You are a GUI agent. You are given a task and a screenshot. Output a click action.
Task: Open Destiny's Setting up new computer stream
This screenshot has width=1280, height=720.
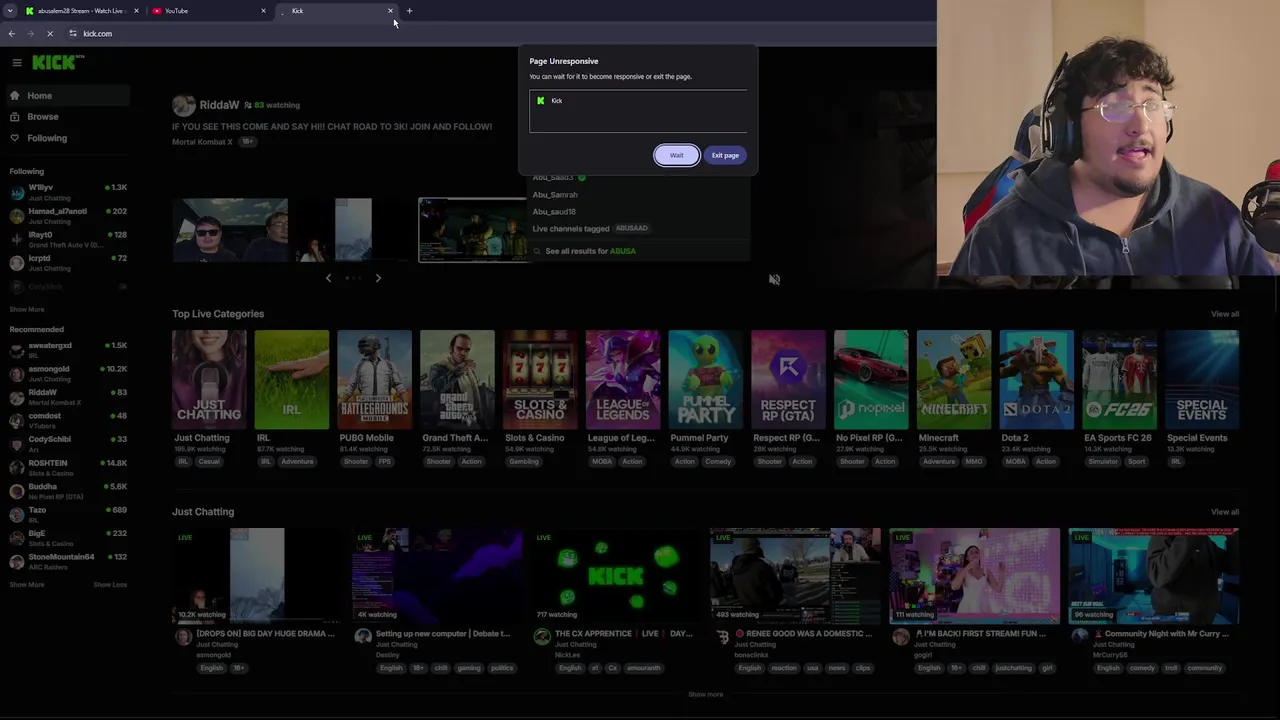436,576
